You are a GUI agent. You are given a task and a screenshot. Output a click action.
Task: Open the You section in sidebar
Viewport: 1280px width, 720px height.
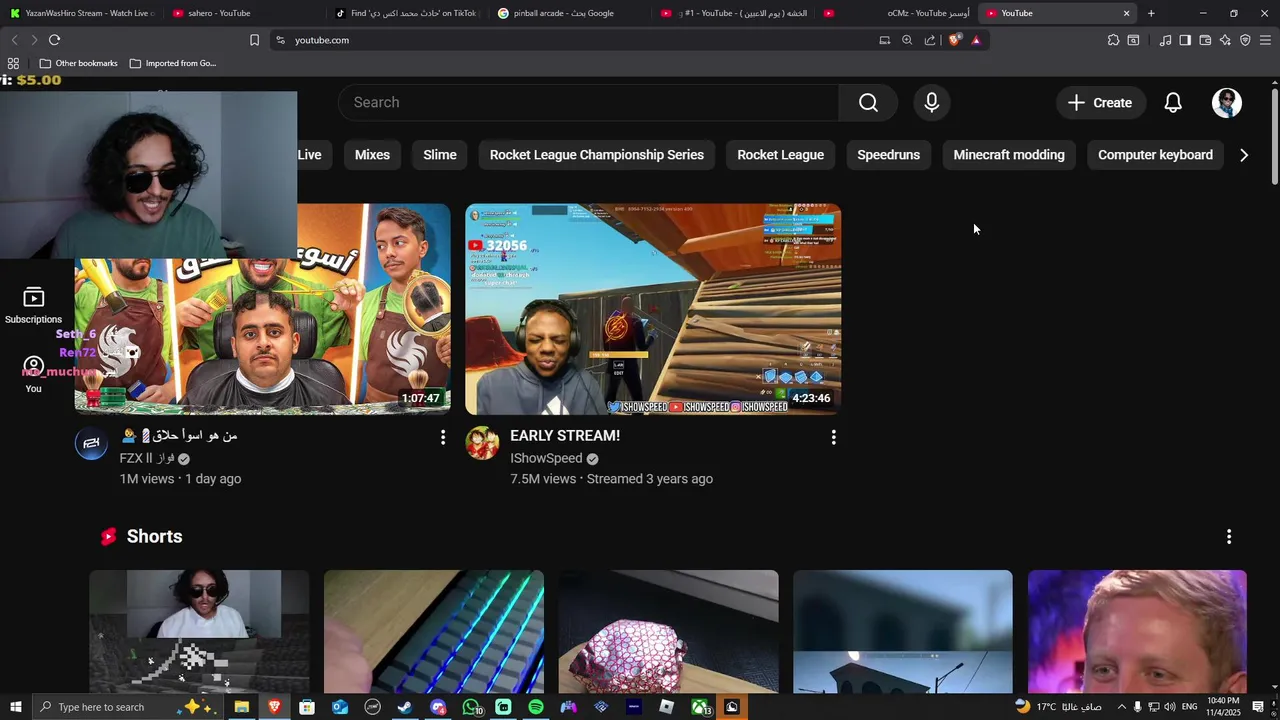pyautogui.click(x=33, y=374)
